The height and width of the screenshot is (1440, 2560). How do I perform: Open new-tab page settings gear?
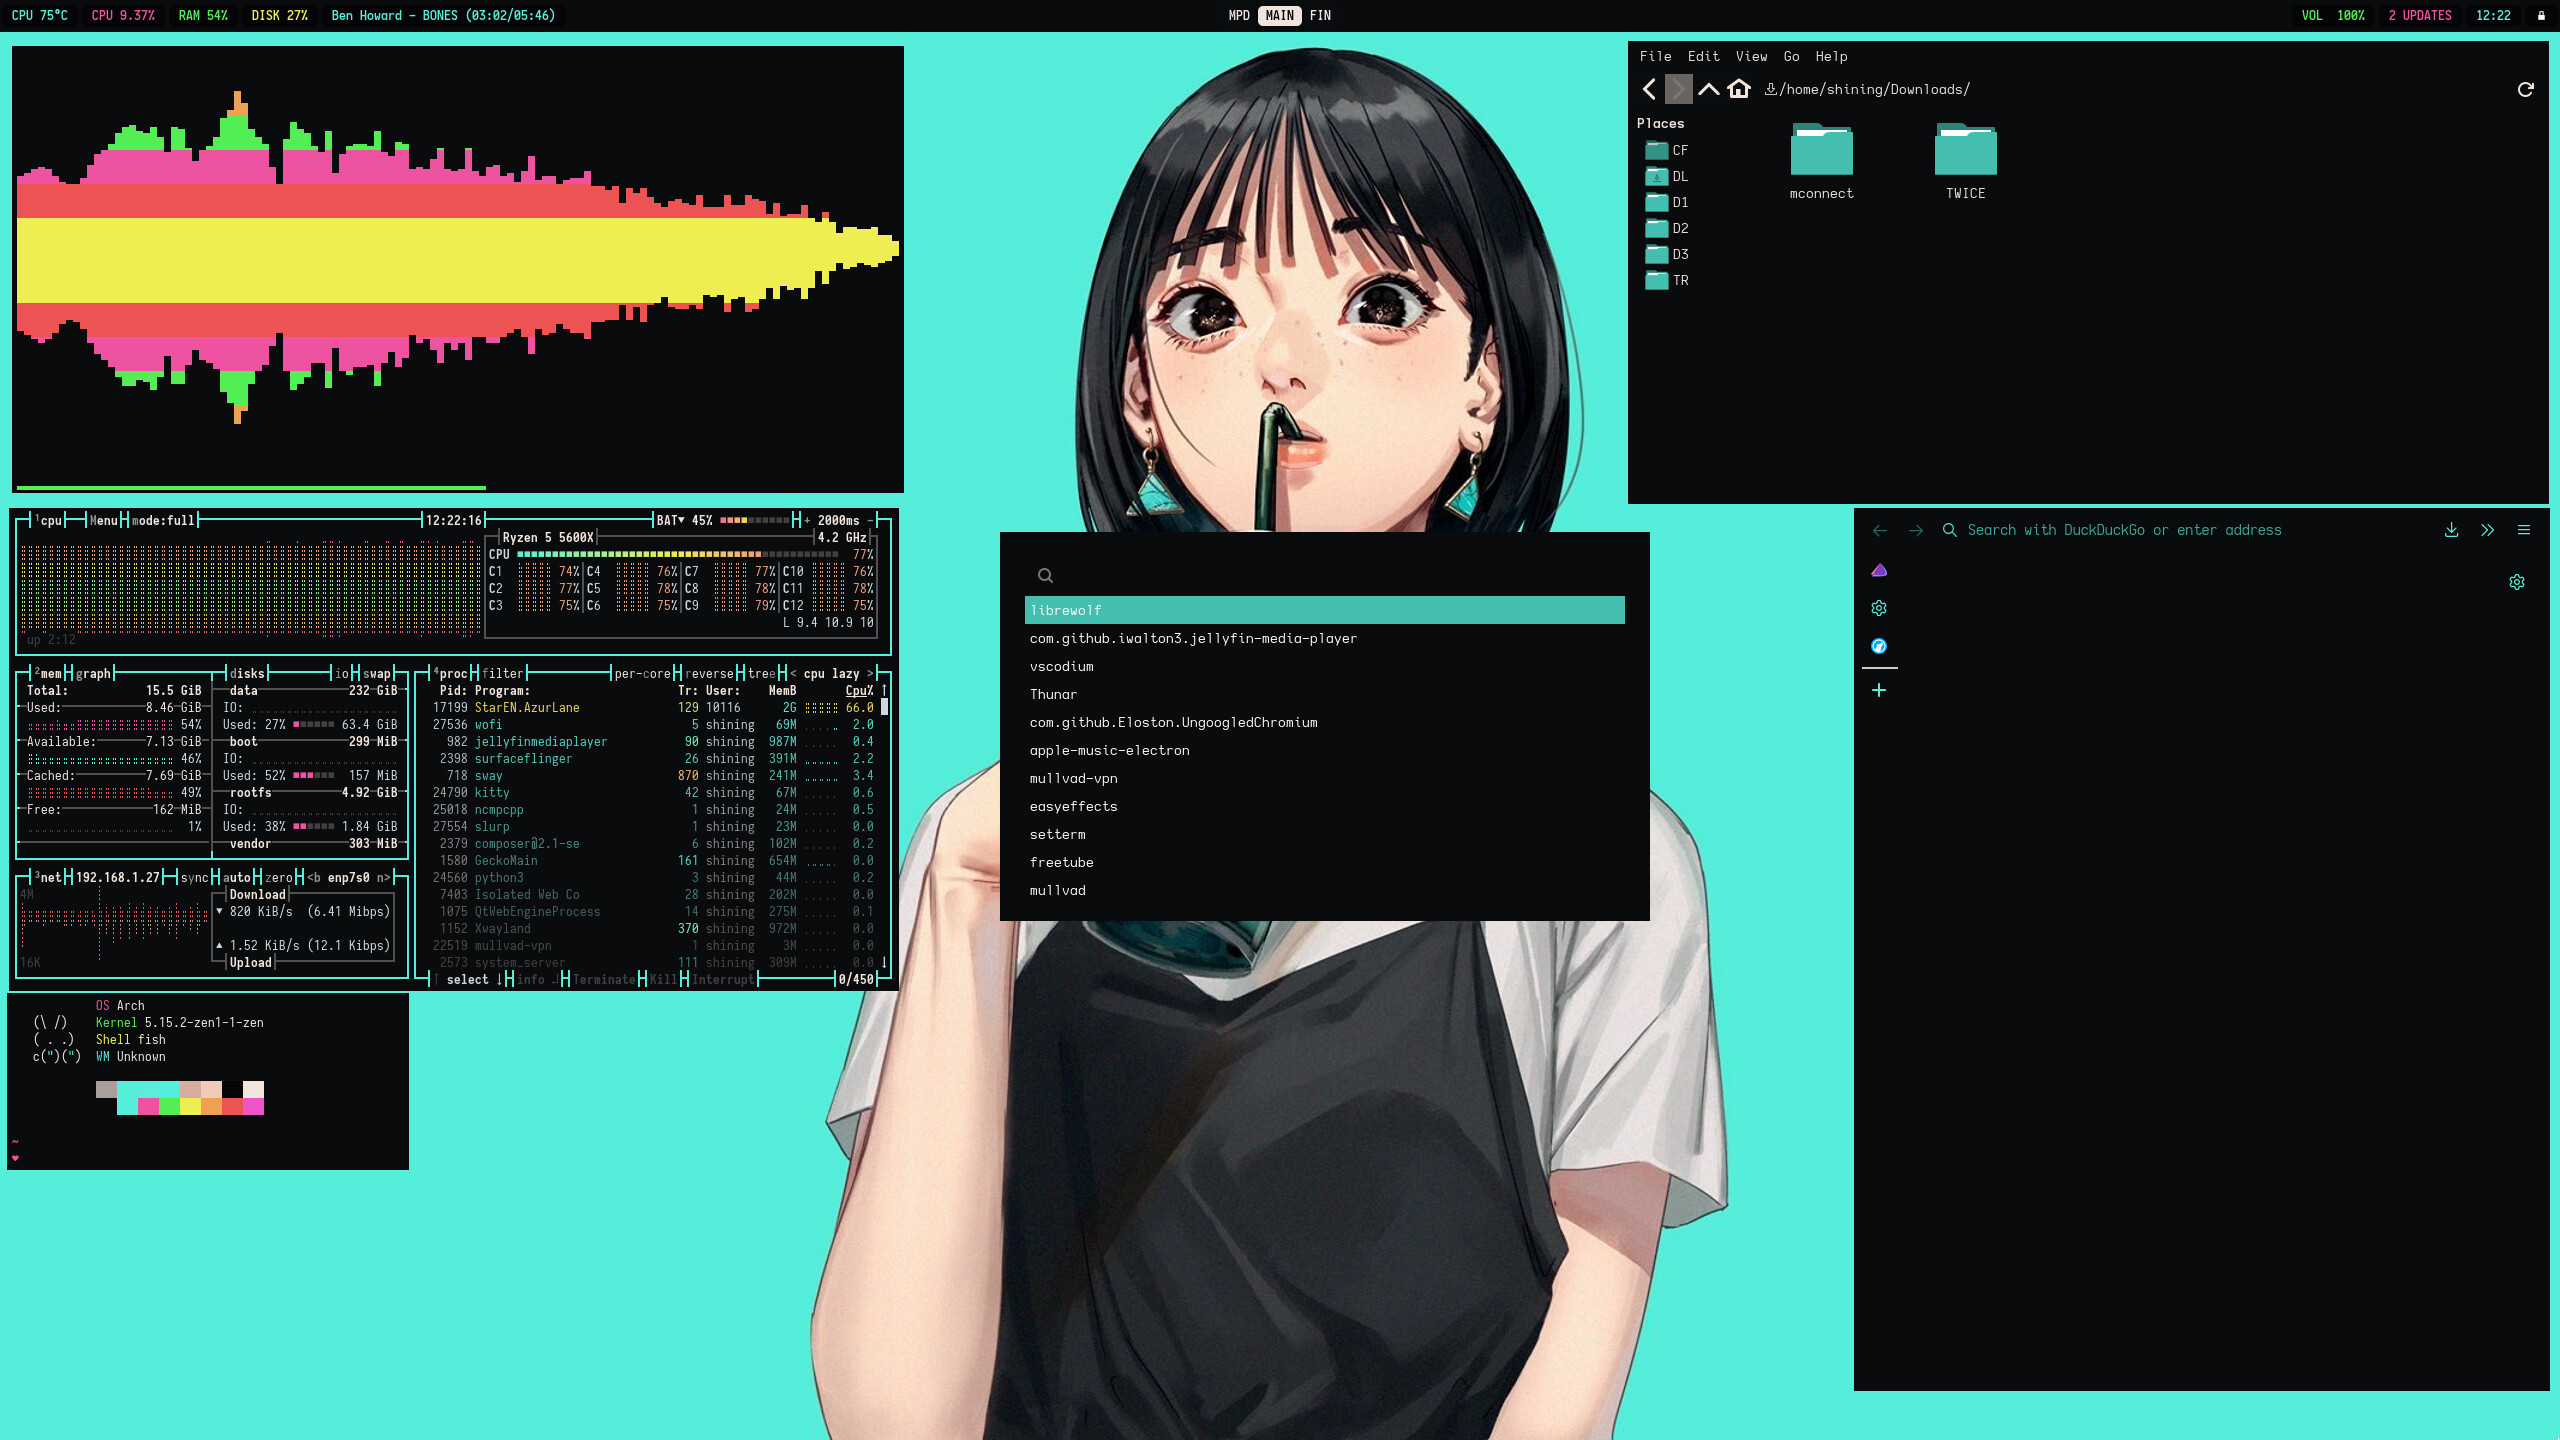(x=2517, y=582)
